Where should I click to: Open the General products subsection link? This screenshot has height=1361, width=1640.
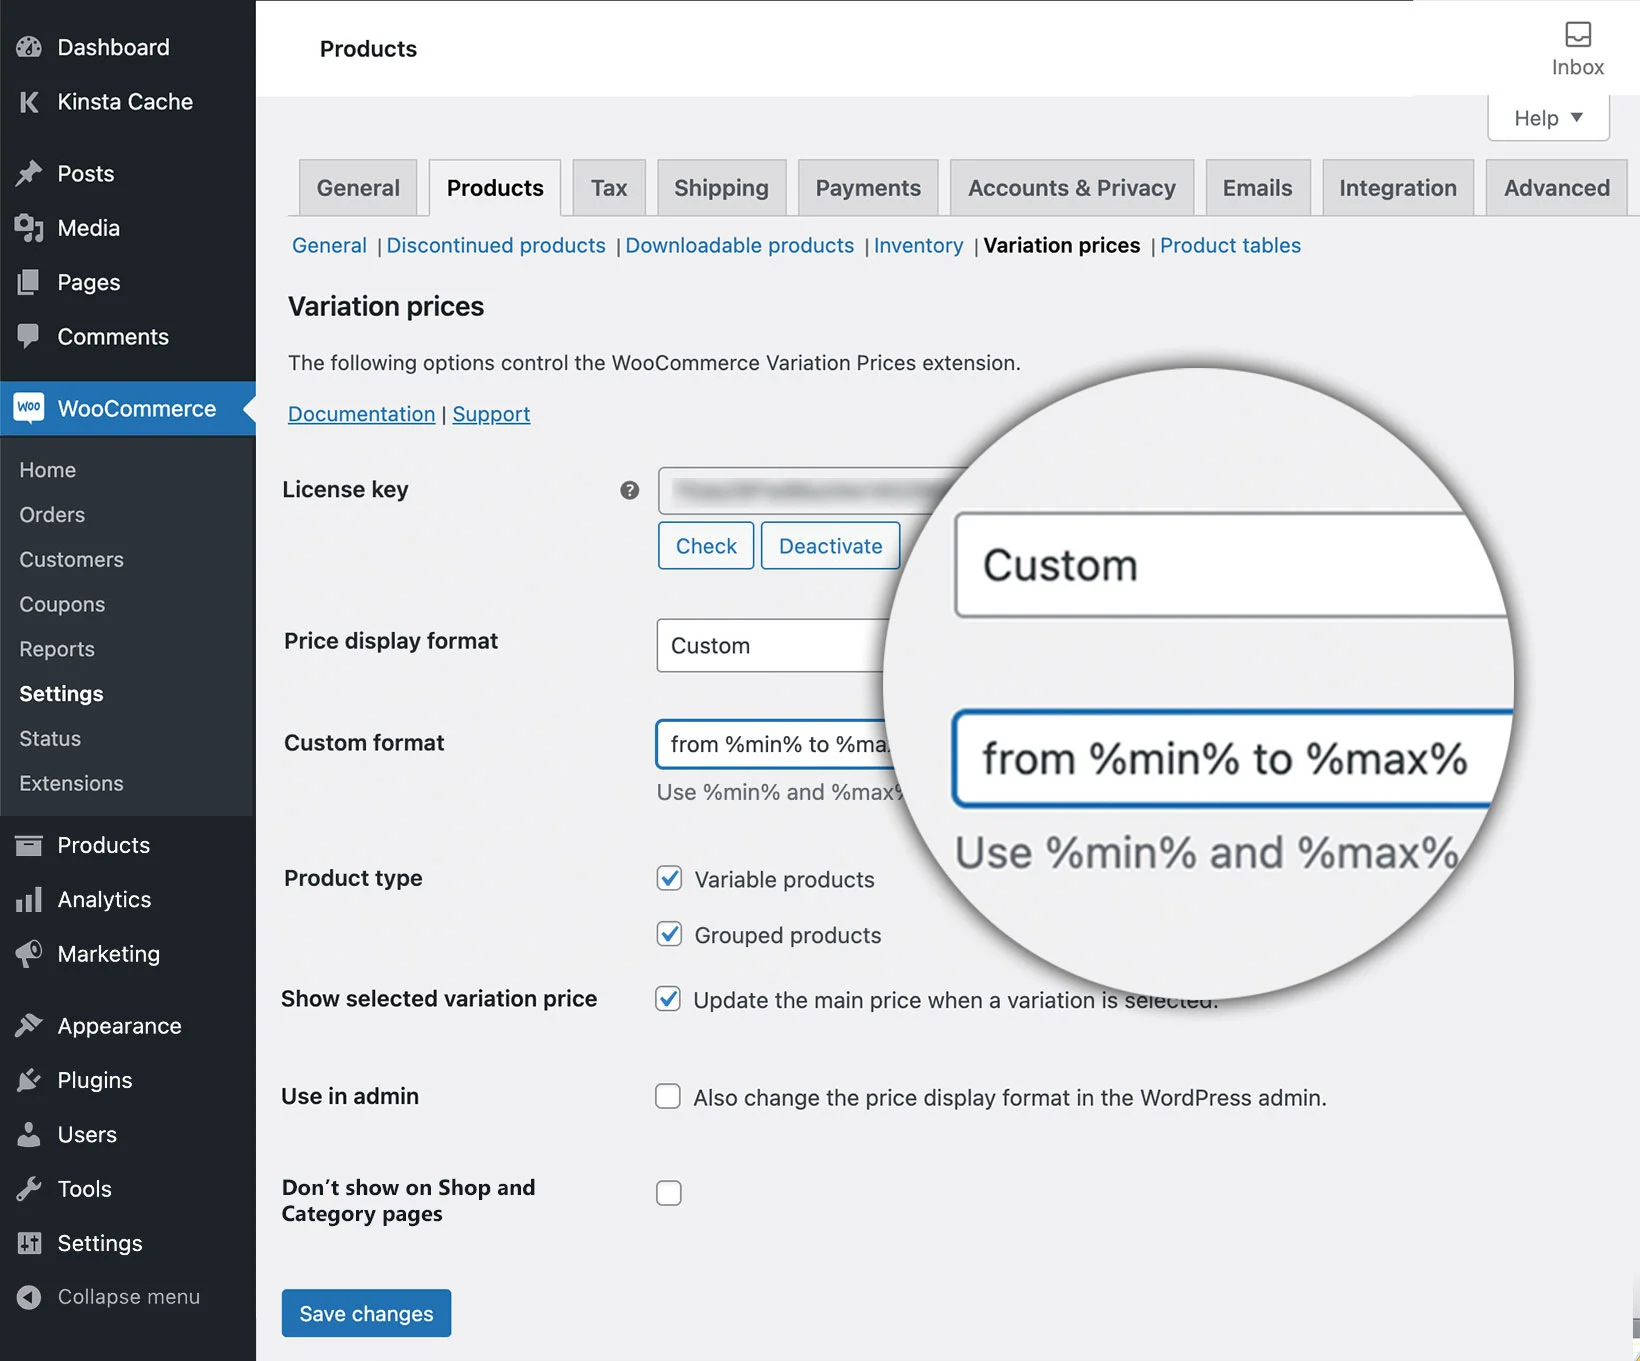tap(329, 246)
